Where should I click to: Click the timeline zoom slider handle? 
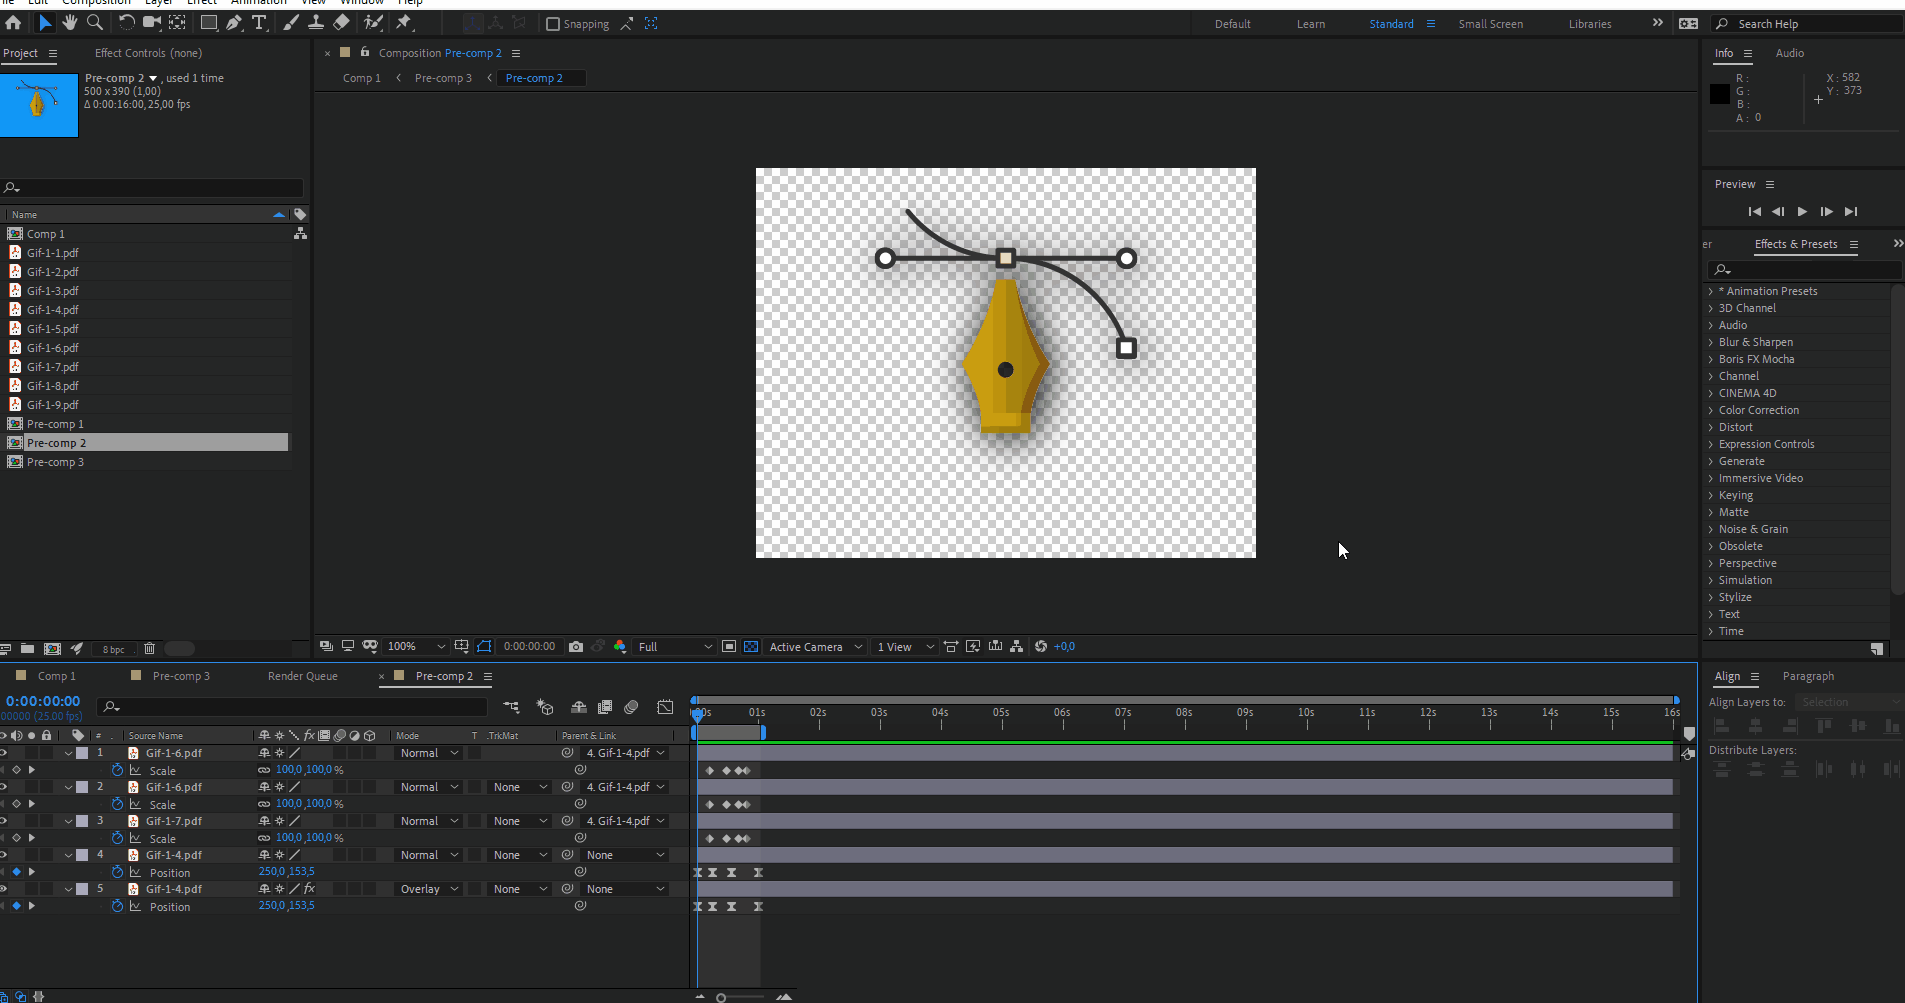(x=721, y=997)
